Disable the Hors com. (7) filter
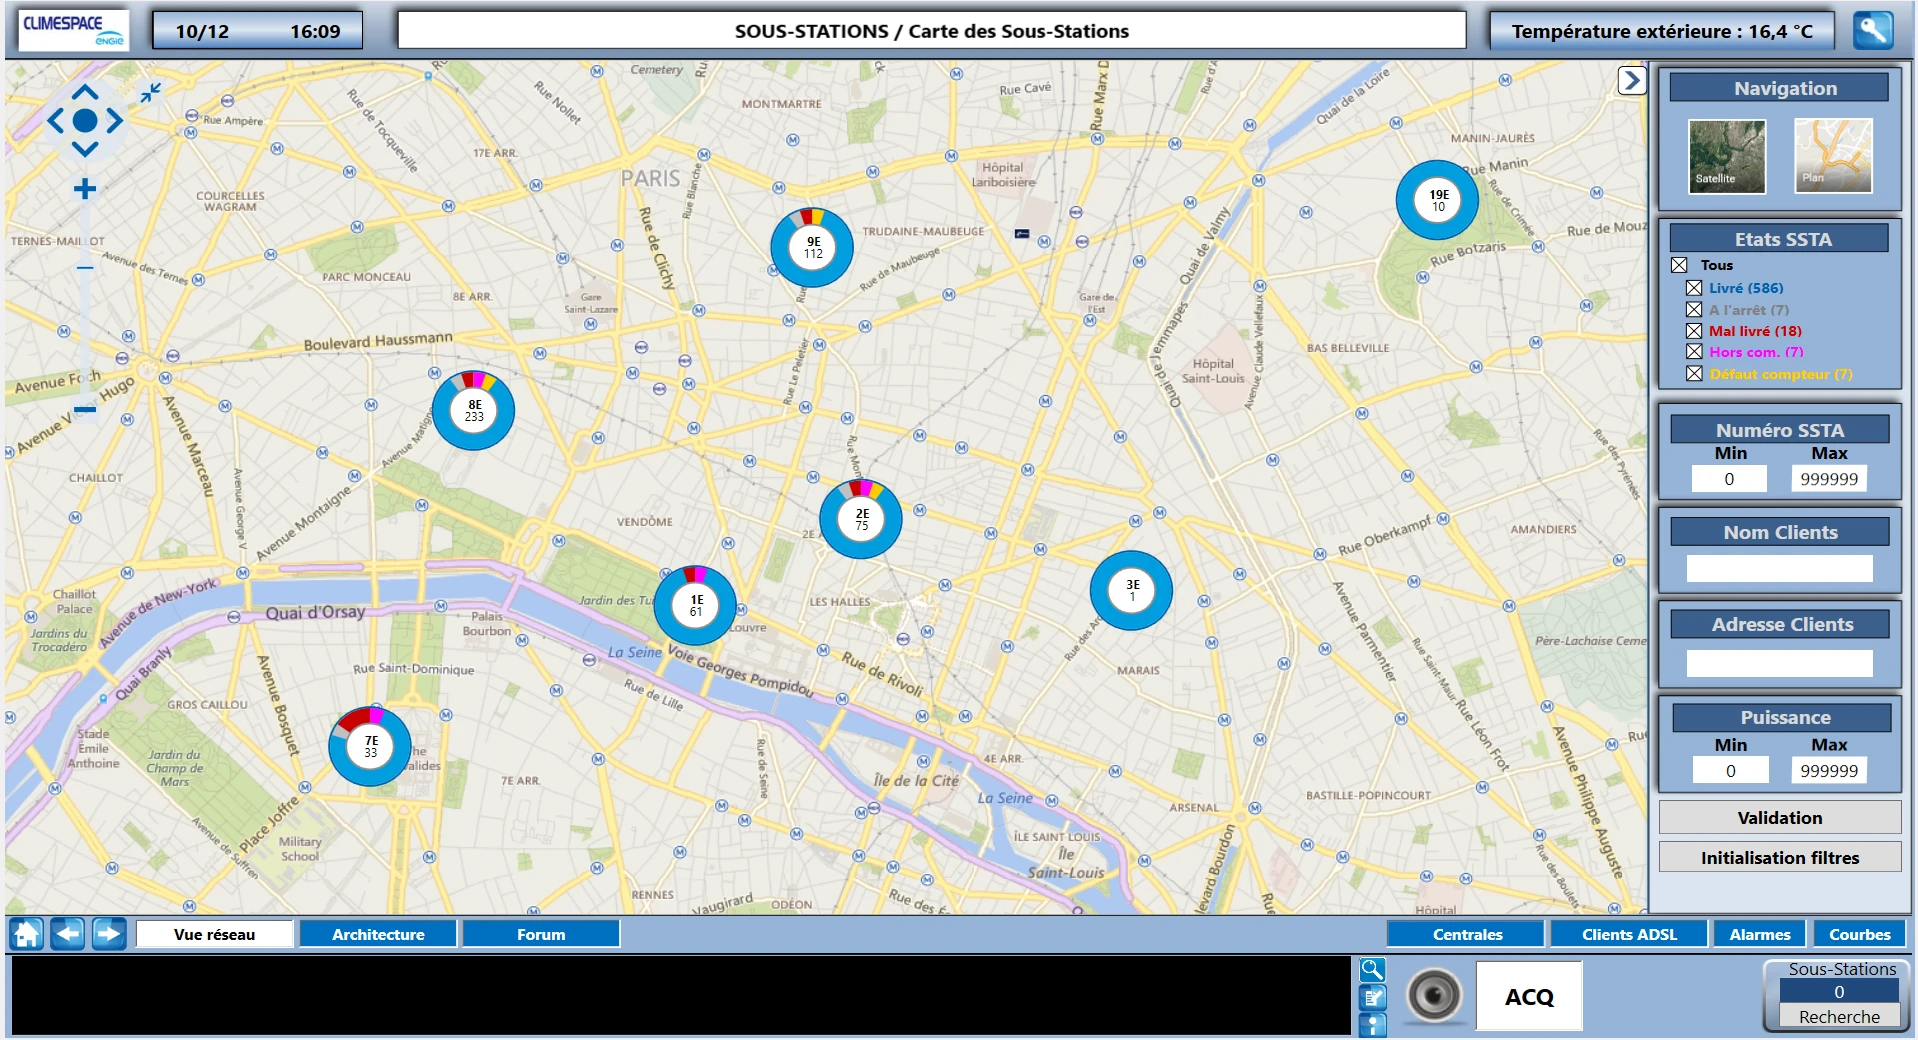 point(1693,352)
